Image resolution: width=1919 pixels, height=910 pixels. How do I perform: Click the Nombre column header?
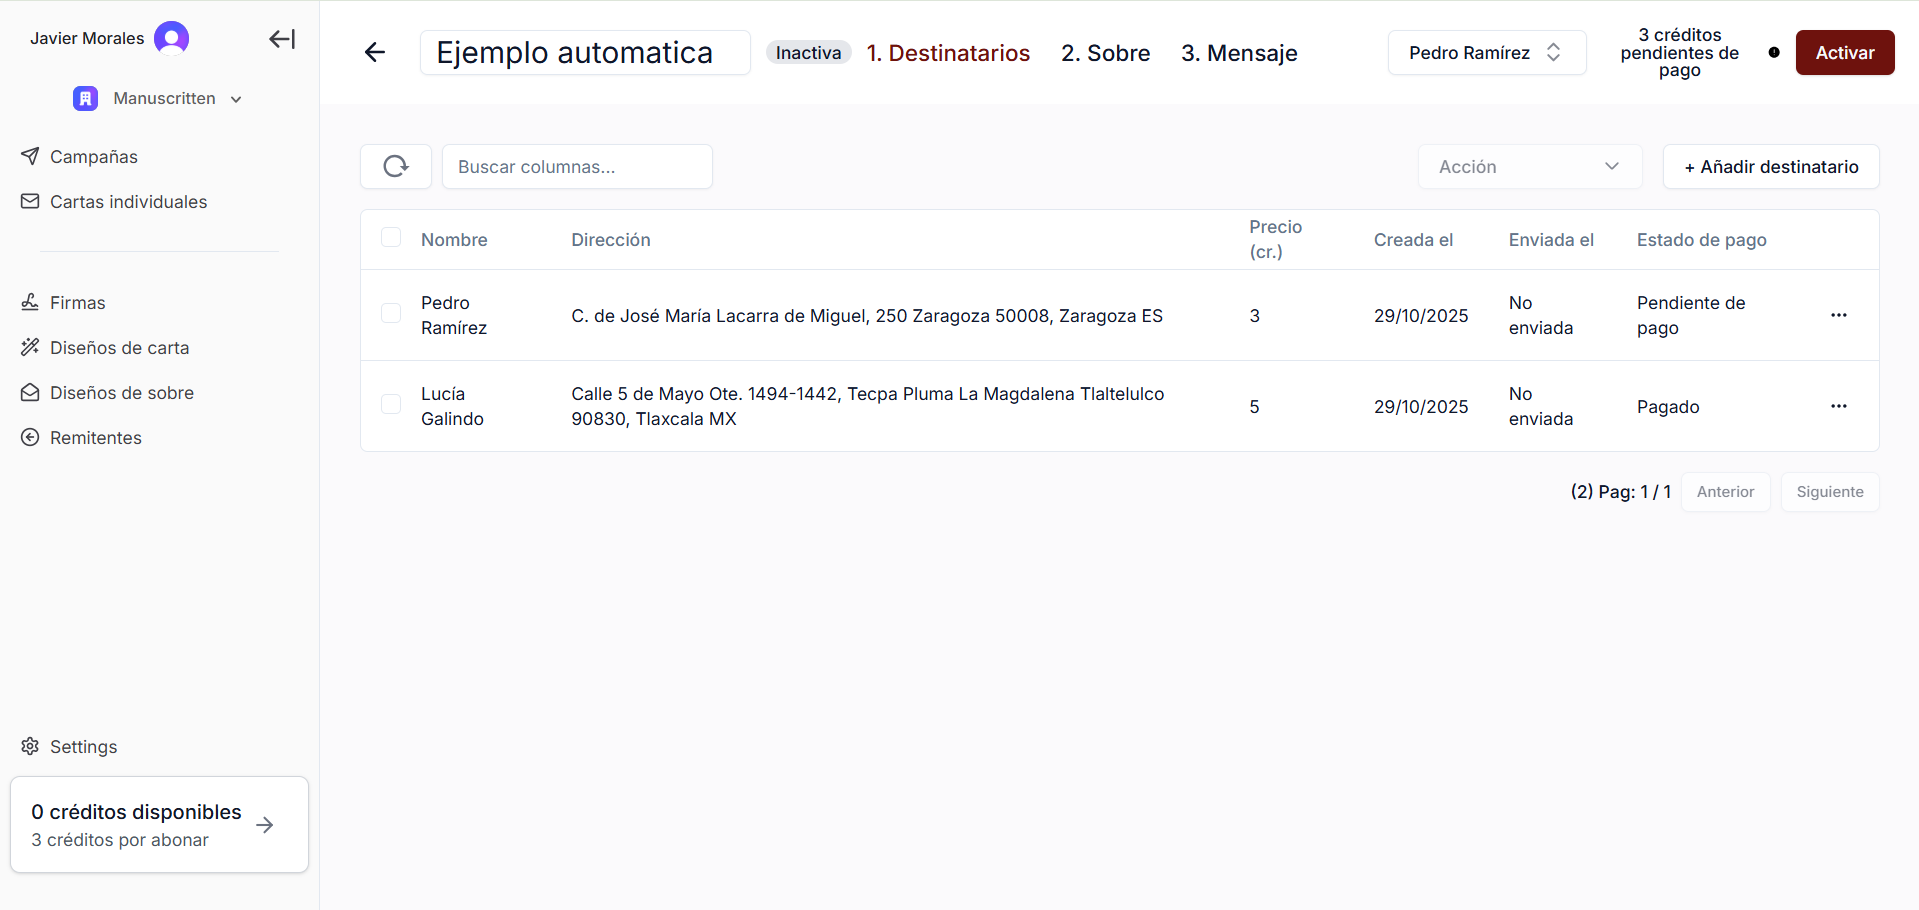(454, 239)
